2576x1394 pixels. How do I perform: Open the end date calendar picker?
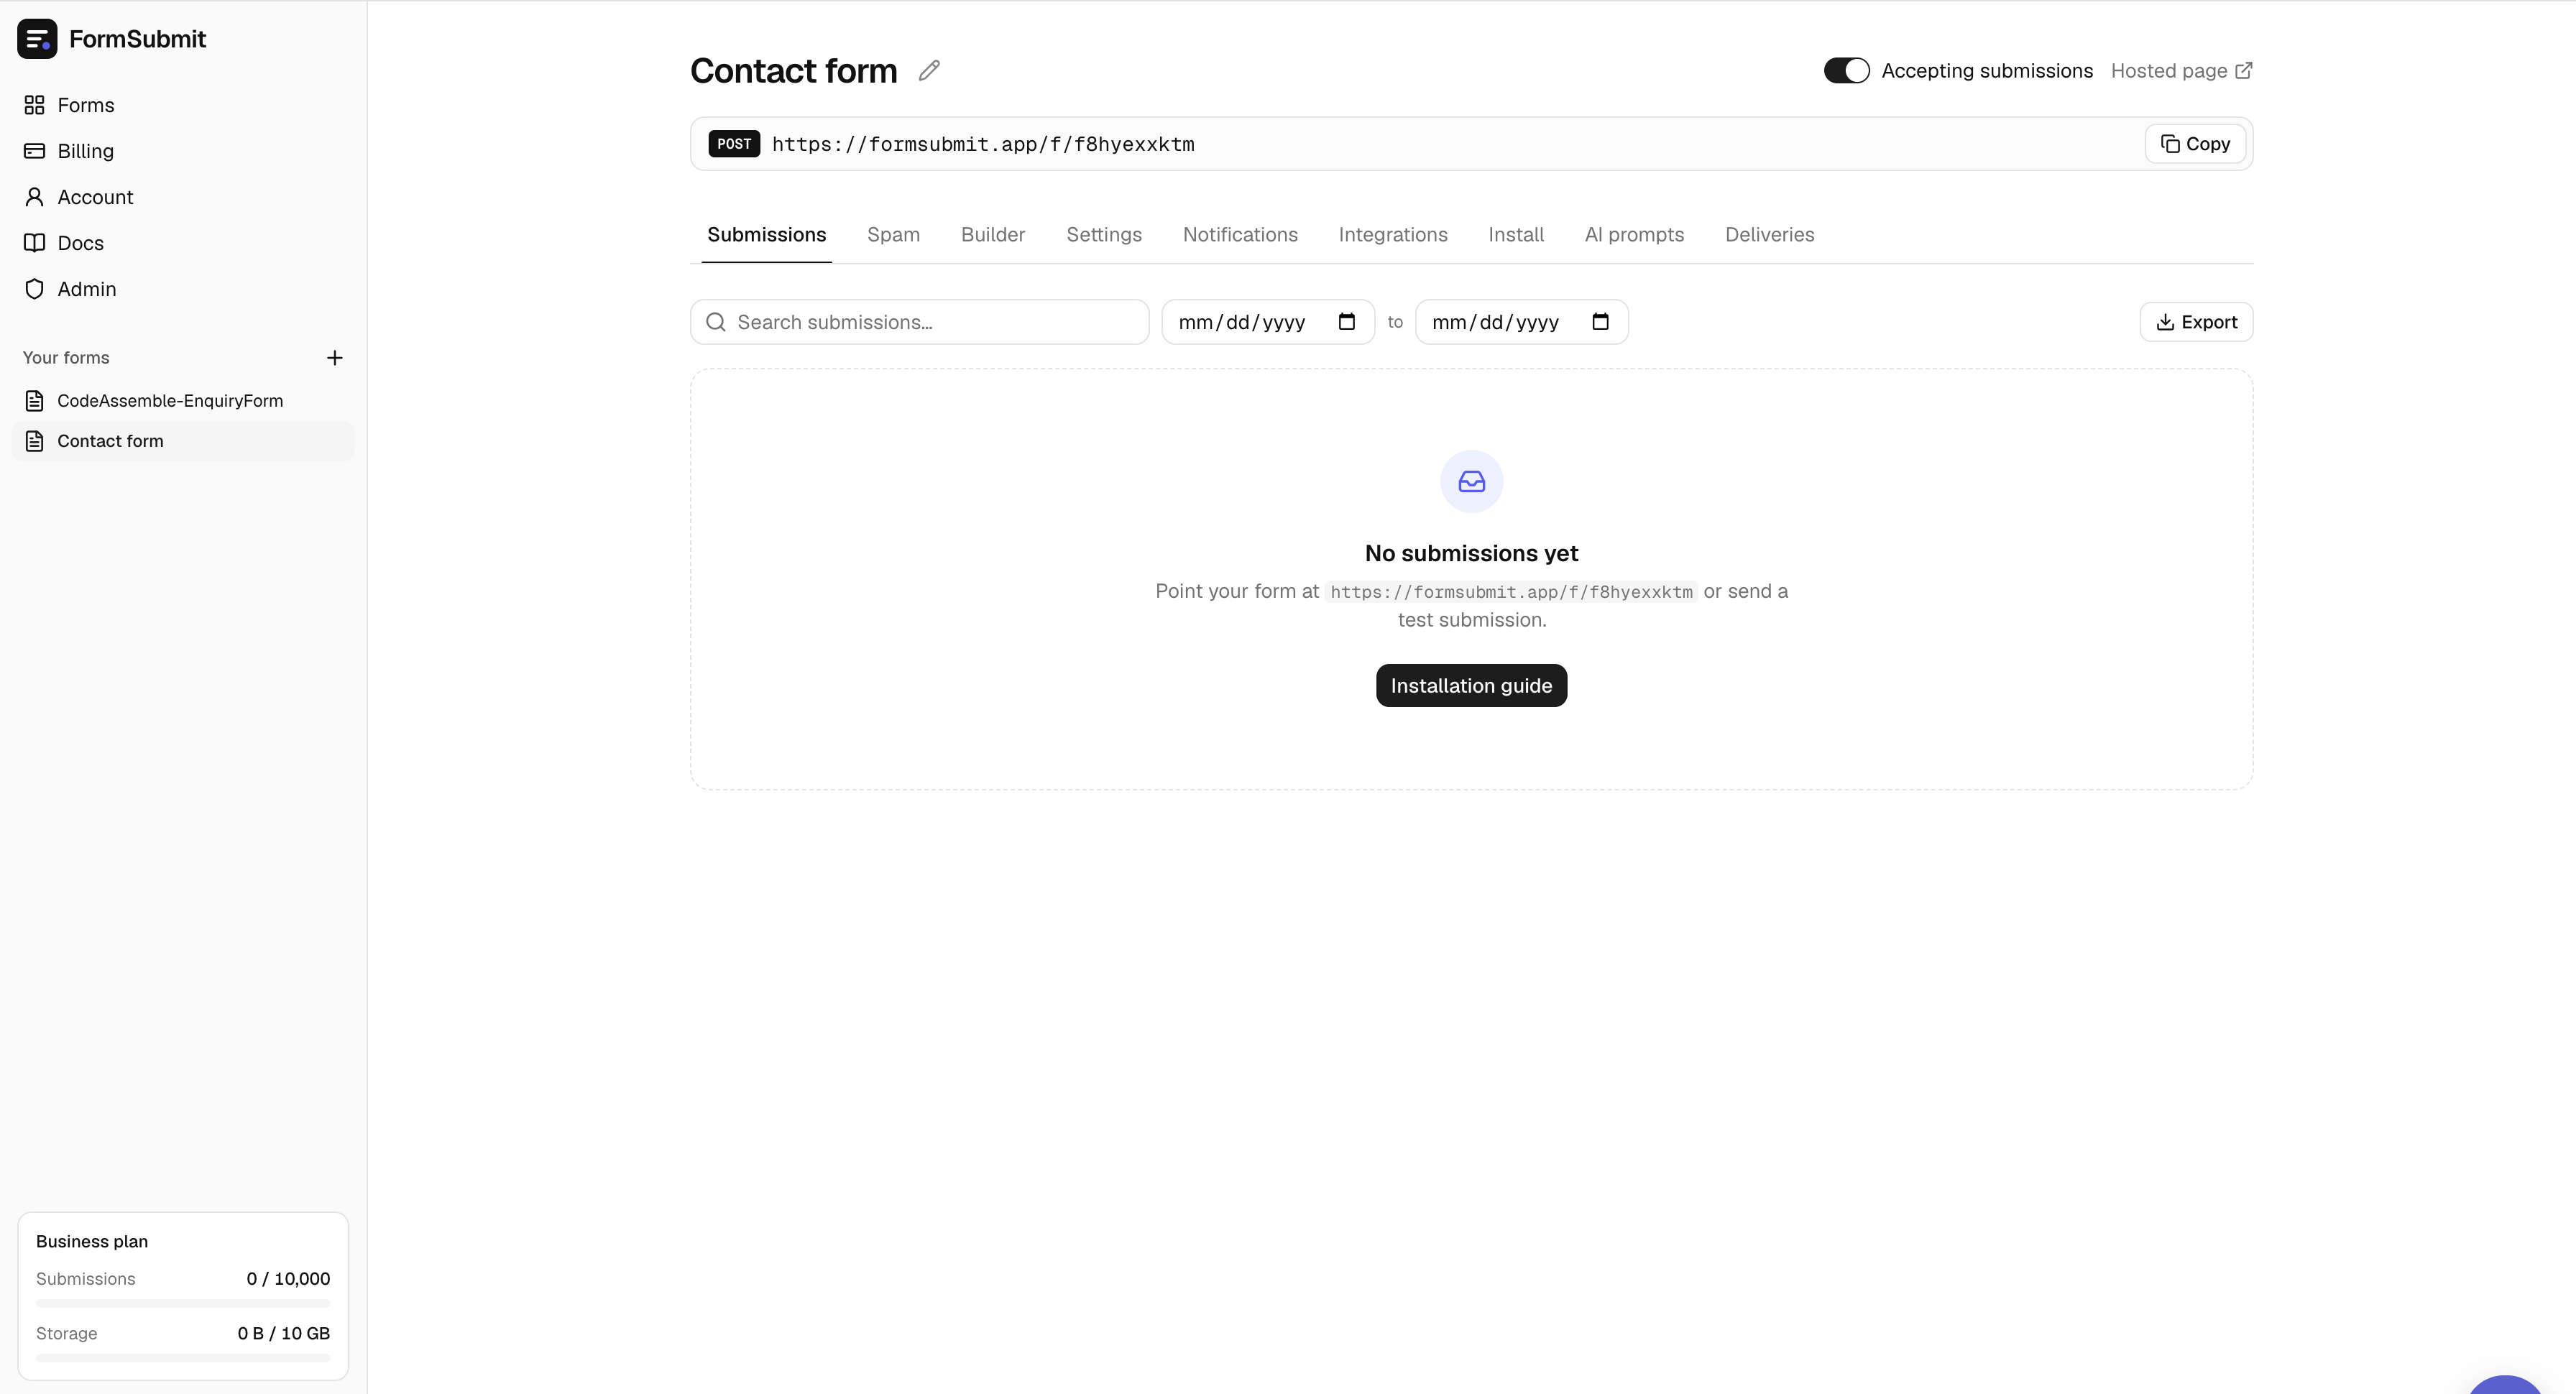(1600, 322)
